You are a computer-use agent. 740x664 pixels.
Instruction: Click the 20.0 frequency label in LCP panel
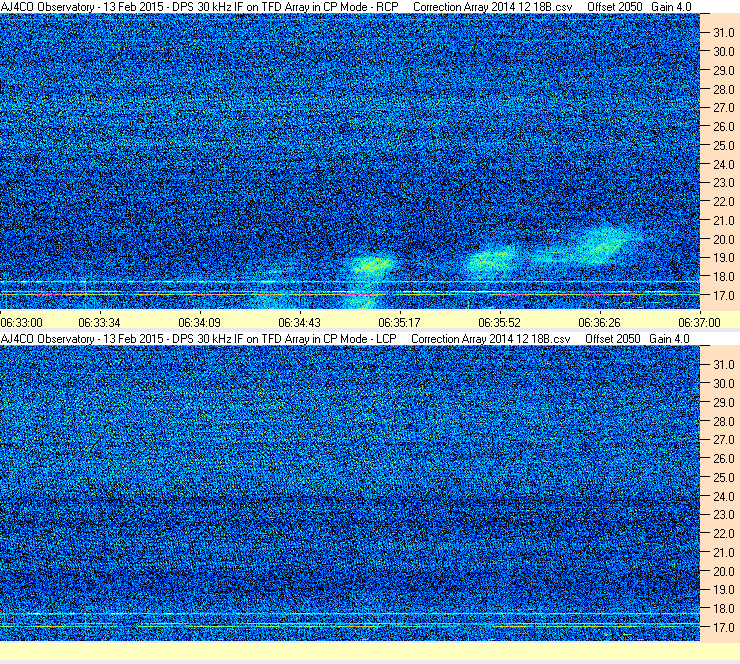(x=723, y=572)
